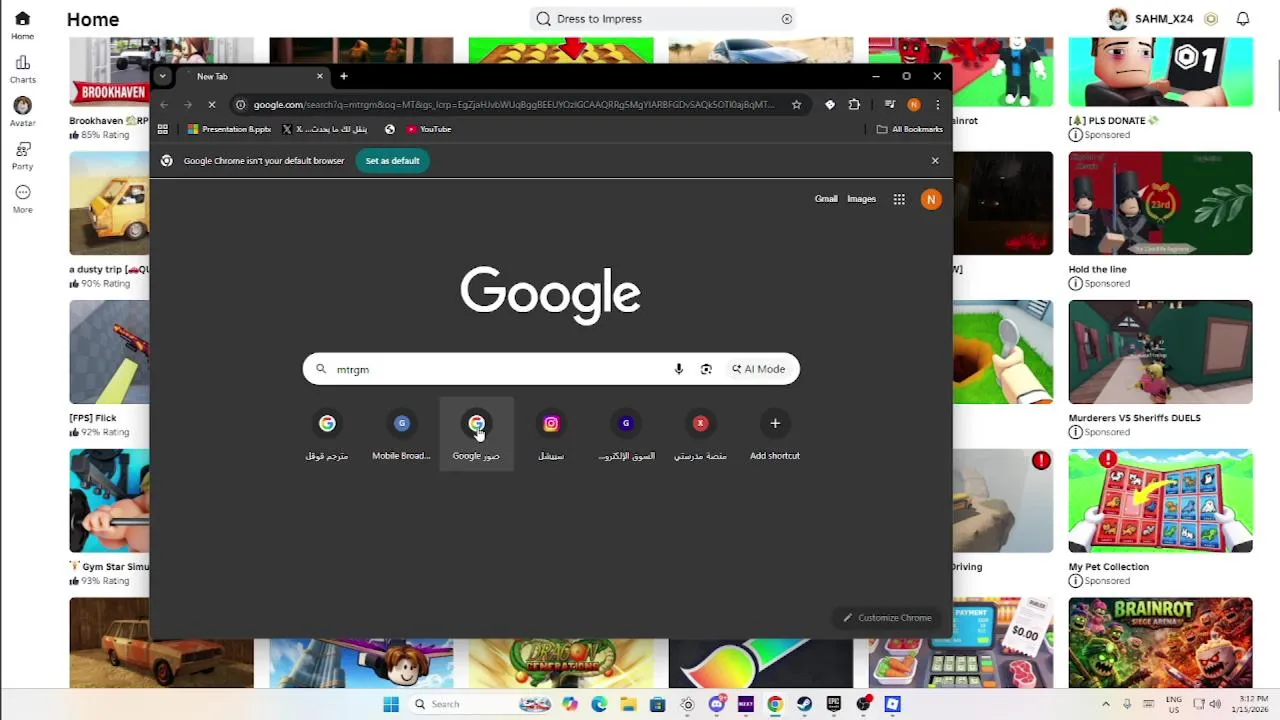Open Chrome profile N in toolbar
The image size is (1280, 720).
913,104
